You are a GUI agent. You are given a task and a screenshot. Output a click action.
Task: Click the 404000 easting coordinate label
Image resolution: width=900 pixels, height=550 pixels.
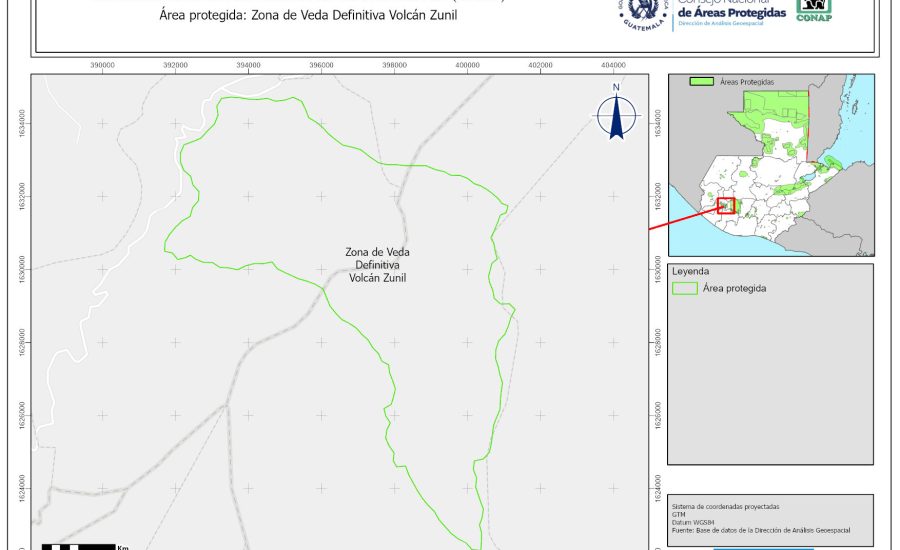pyautogui.click(x=613, y=65)
